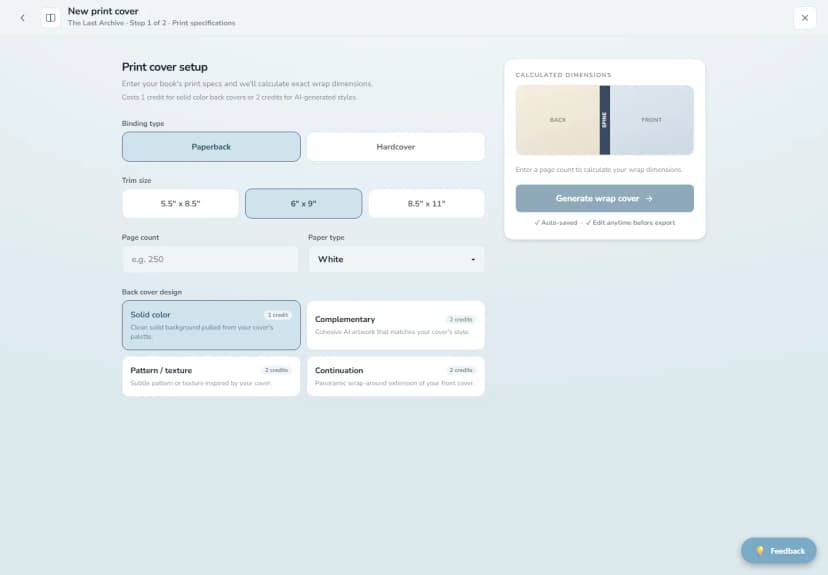The width and height of the screenshot is (828, 575).
Task: Click the 1 credit badge on Solid color
Action: pos(278,315)
